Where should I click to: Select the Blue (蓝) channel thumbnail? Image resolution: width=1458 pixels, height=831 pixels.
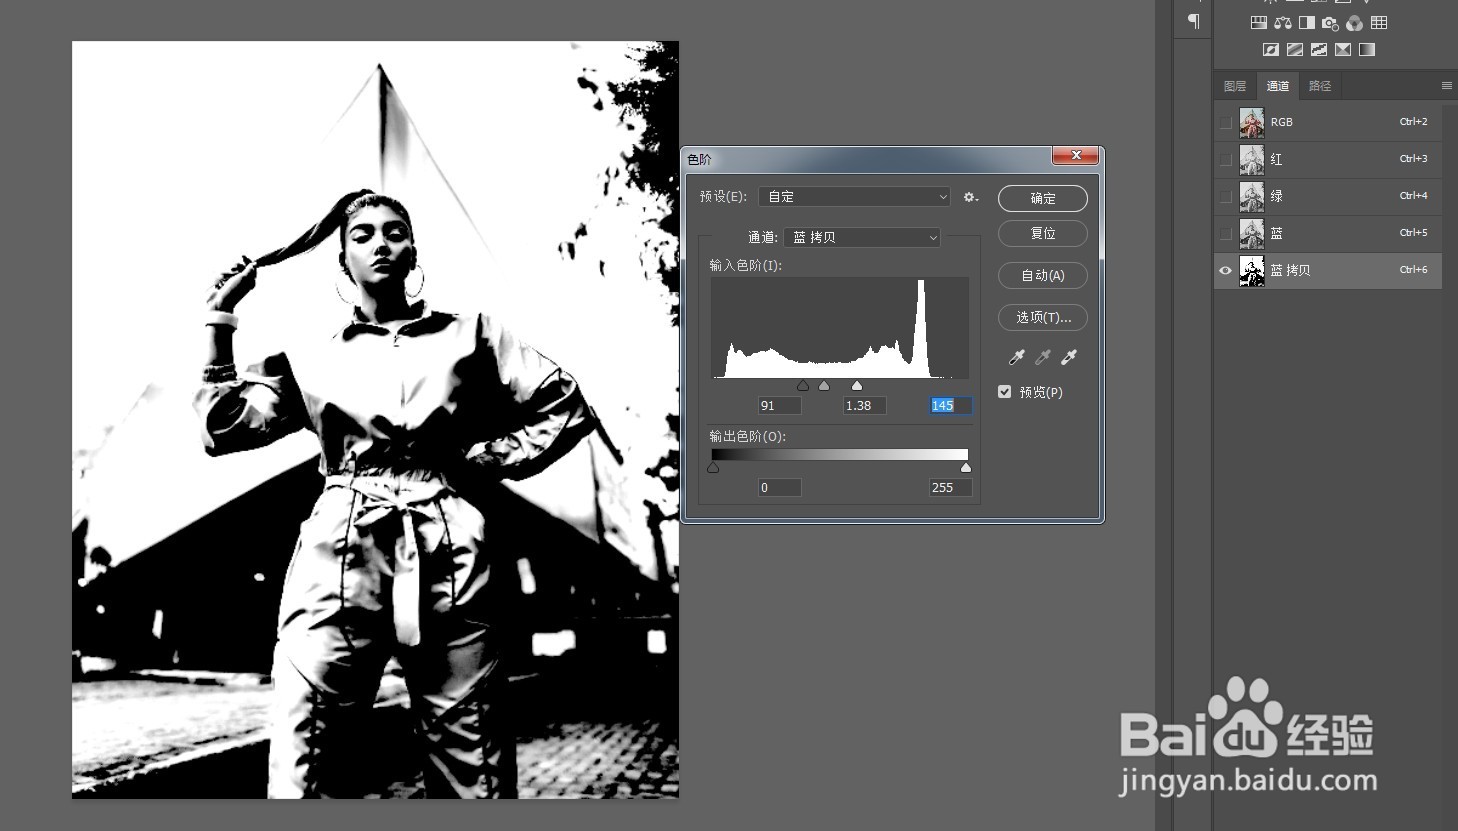[x=1252, y=233]
